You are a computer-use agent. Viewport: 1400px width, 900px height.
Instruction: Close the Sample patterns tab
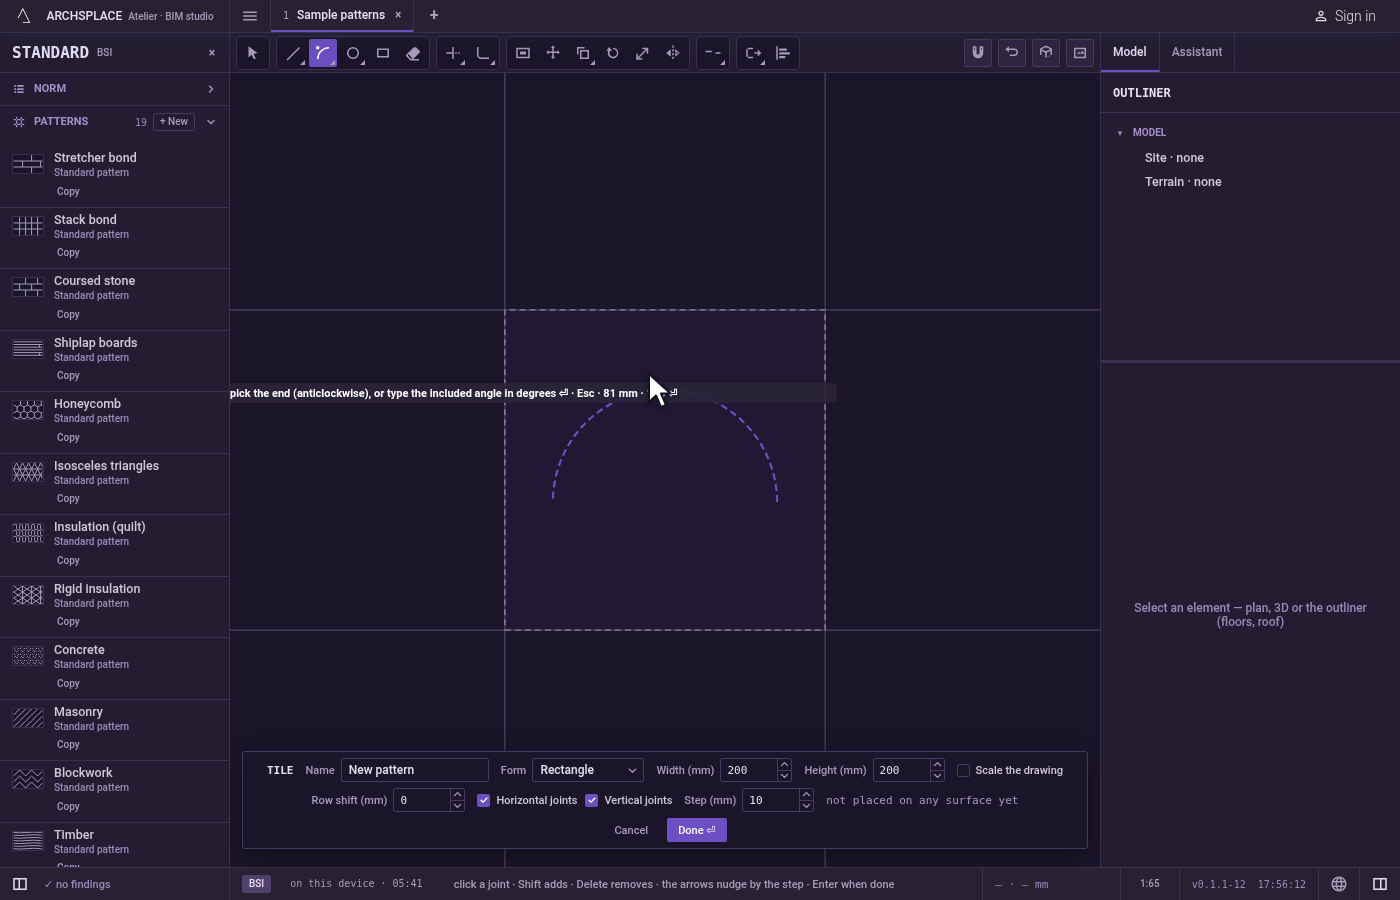pos(398,15)
